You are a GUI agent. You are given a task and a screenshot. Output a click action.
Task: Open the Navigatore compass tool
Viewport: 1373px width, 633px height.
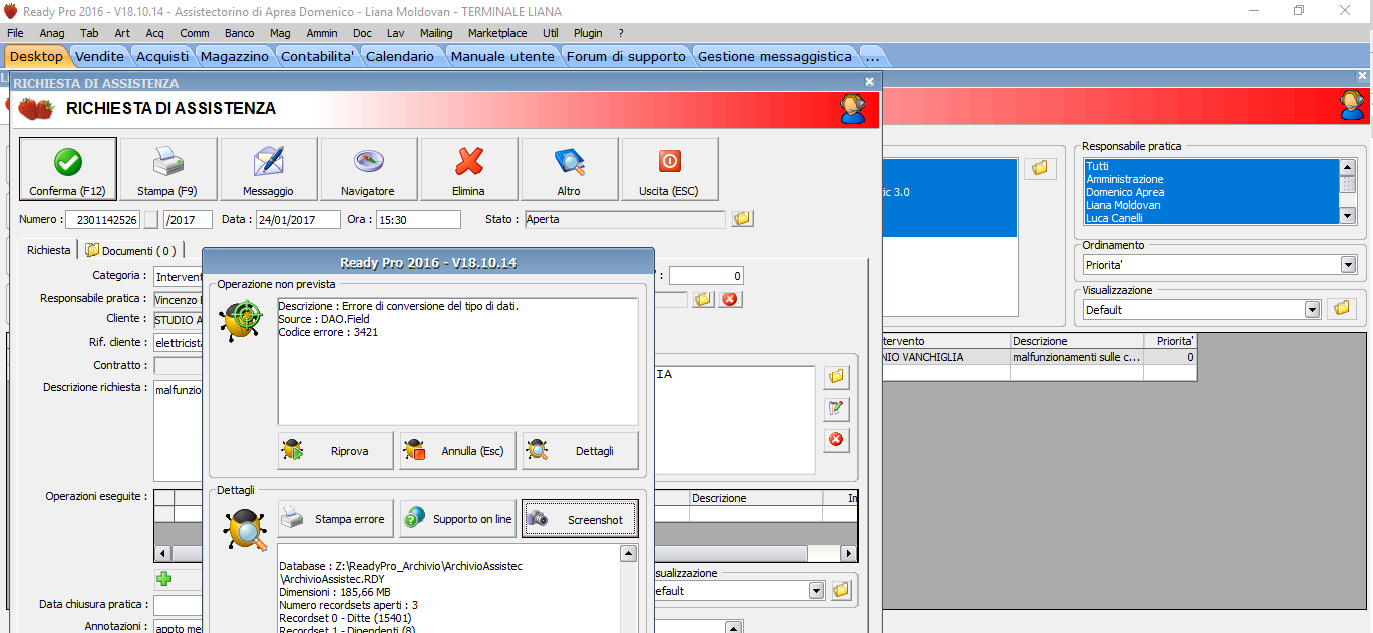click(368, 169)
